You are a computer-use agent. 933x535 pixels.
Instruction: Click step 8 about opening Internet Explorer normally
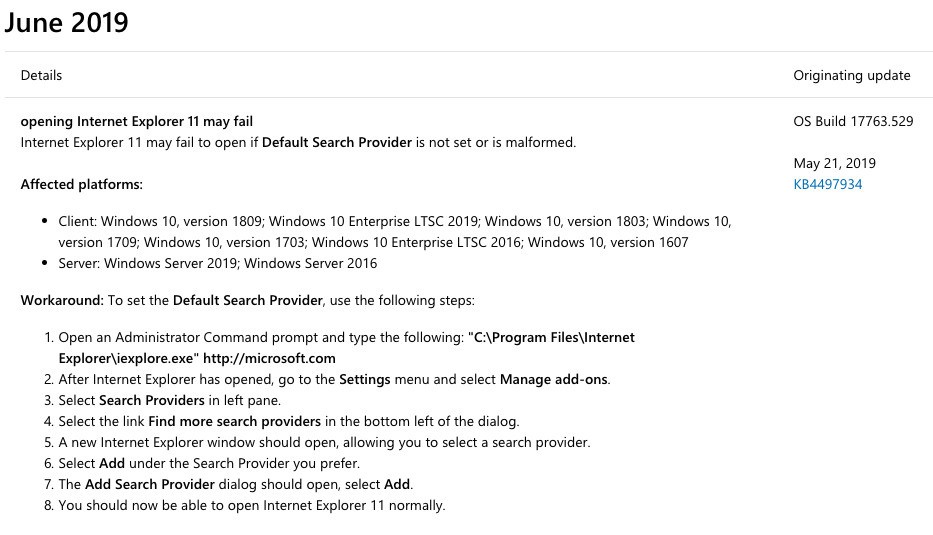[251, 505]
